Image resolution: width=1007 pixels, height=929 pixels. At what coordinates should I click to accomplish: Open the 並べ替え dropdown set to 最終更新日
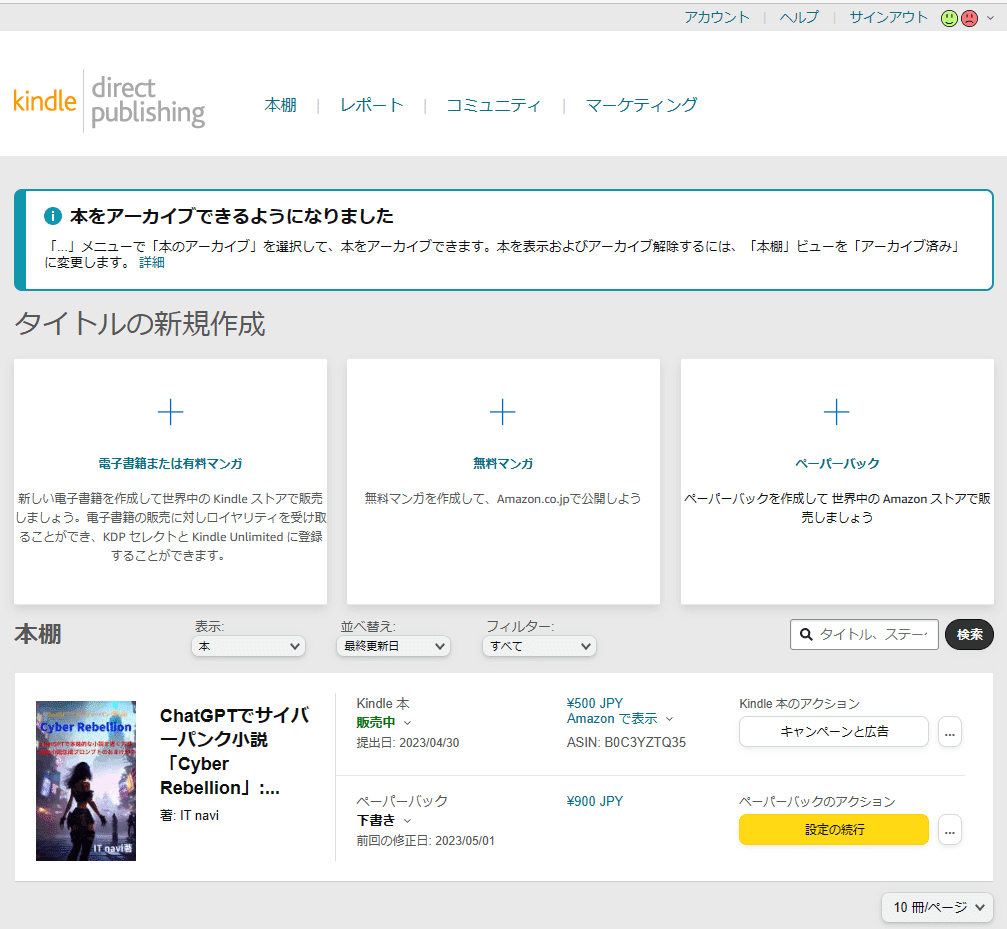point(394,646)
